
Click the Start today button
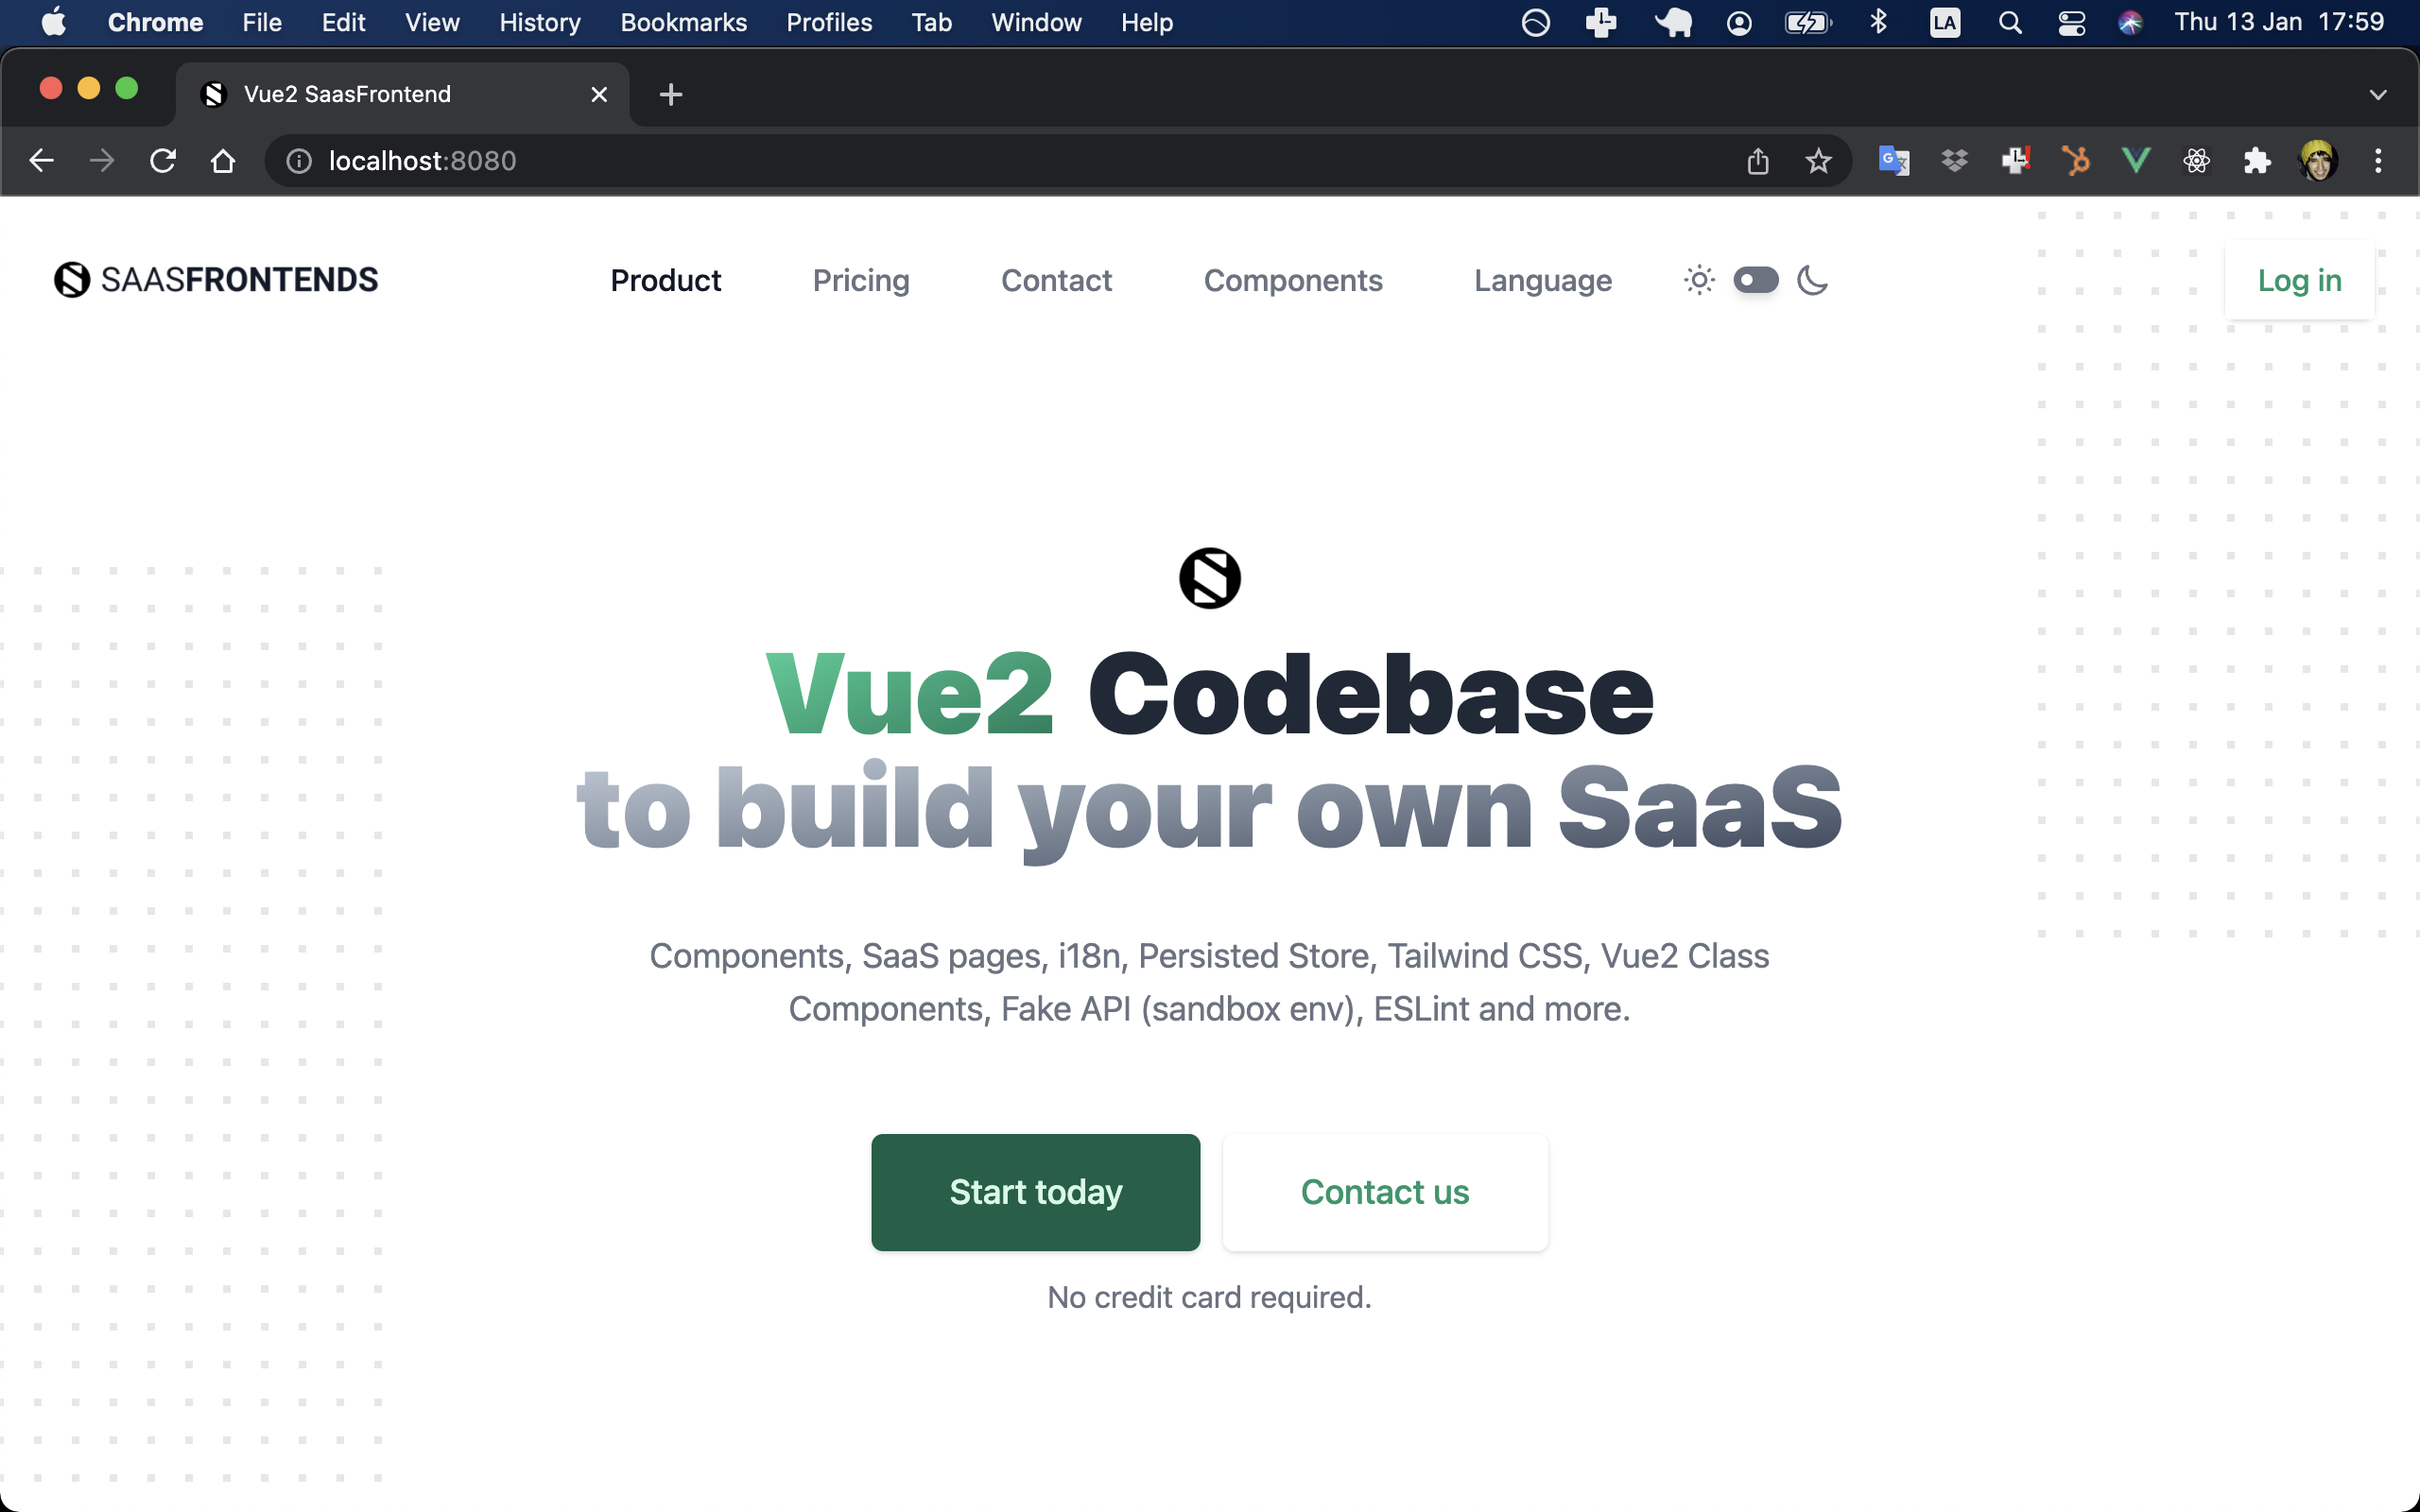[1035, 1192]
